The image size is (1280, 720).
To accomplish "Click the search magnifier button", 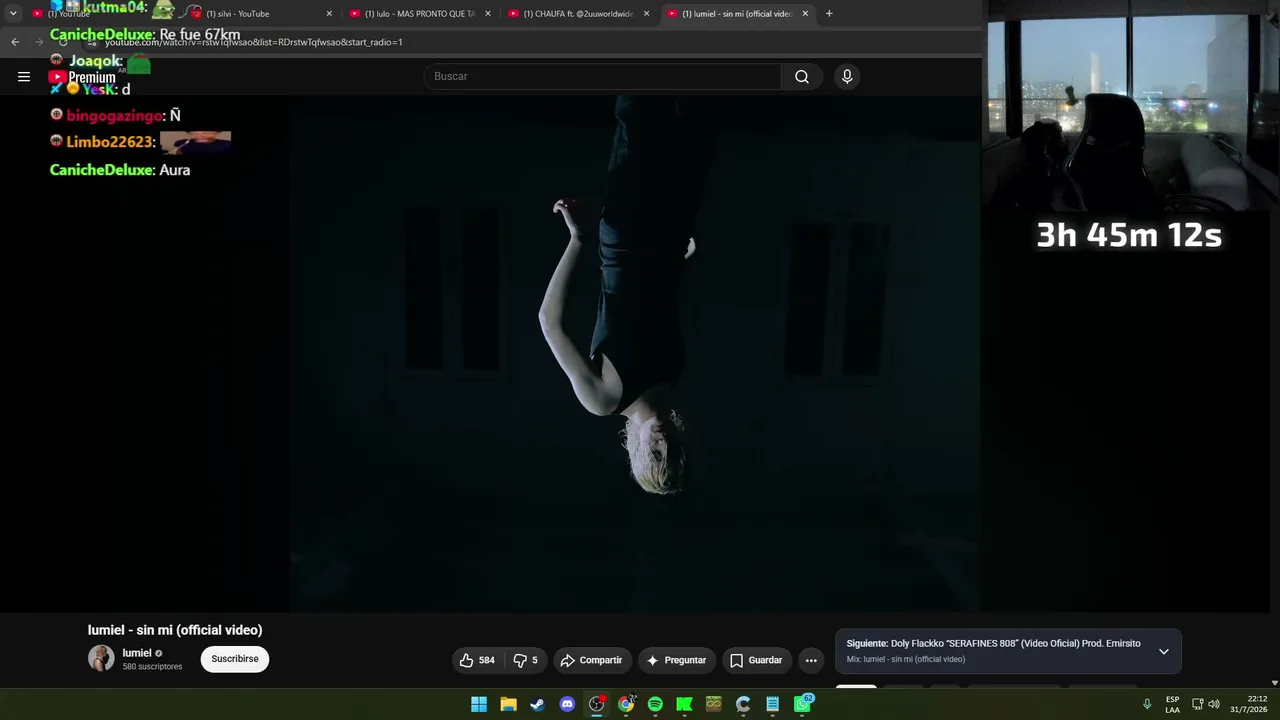I will [802, 76].
